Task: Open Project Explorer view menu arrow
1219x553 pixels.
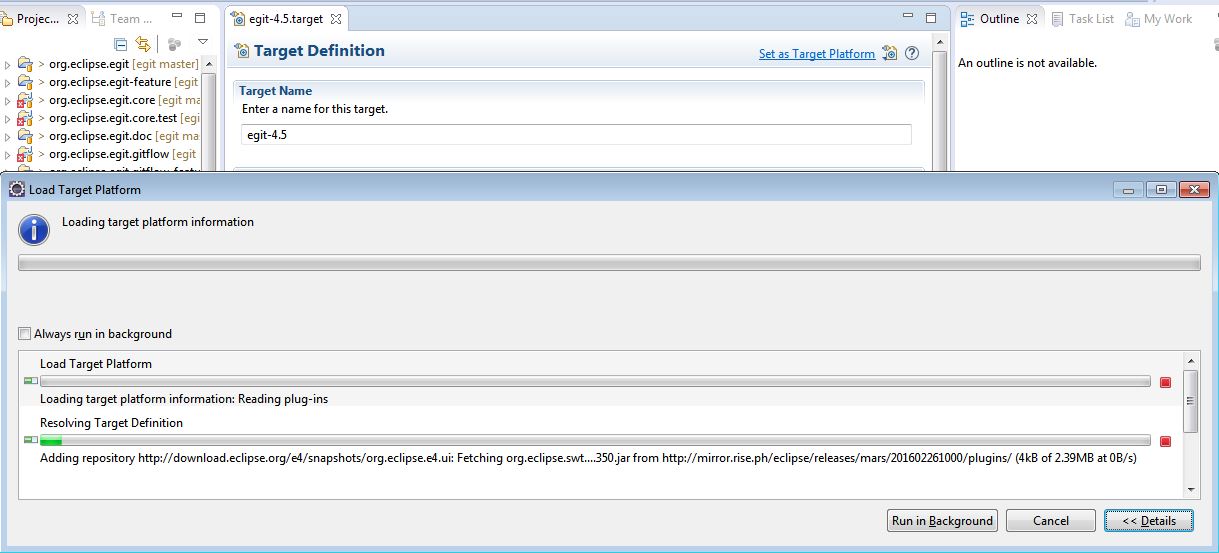Action: [x=203, y=42]
